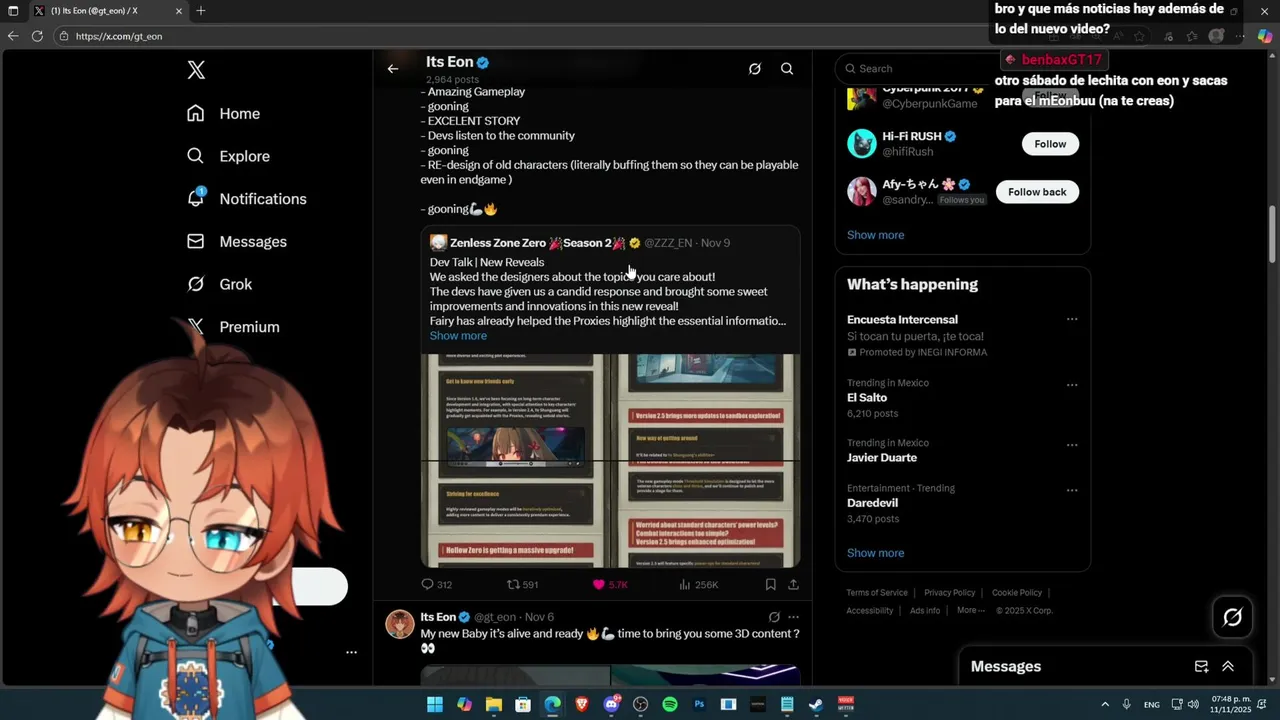Screen dimensions: 1280x720
Task: Click the reply icon with 312 replies
Action: pyautogui.click(x=436, y=584)
